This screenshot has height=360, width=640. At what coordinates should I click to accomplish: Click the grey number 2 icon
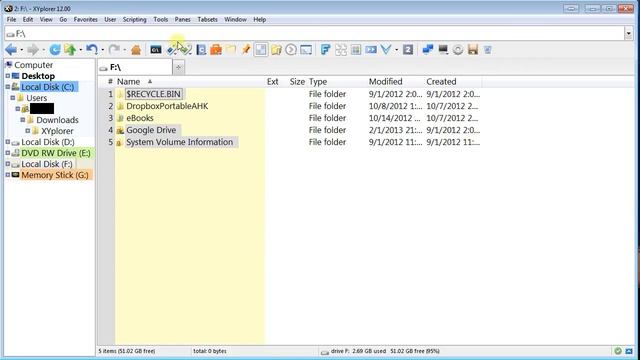(x=408, y=50)
